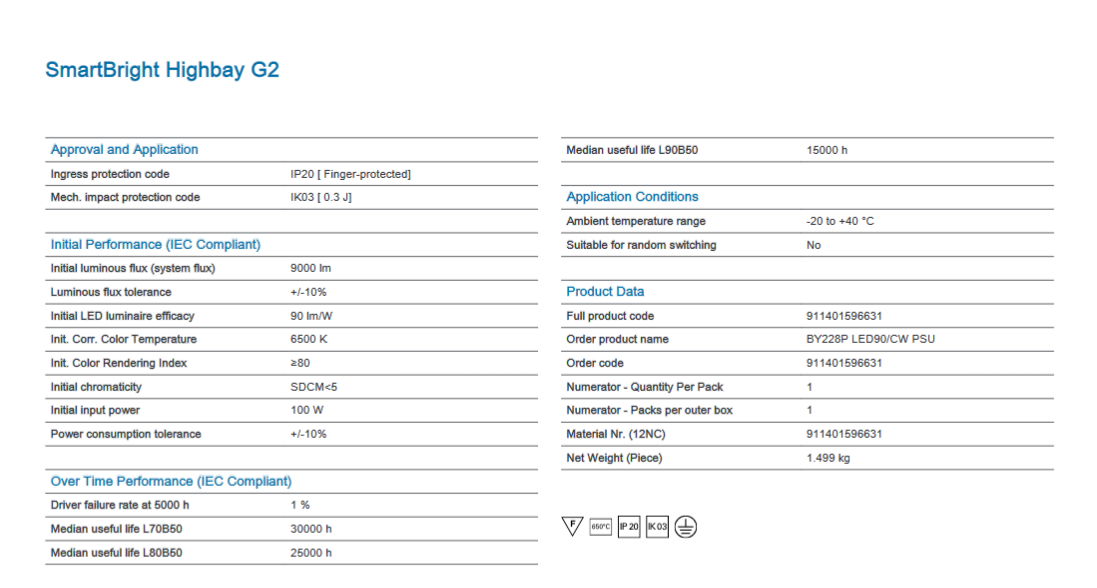Click the full product code value 911401596631

844,316
